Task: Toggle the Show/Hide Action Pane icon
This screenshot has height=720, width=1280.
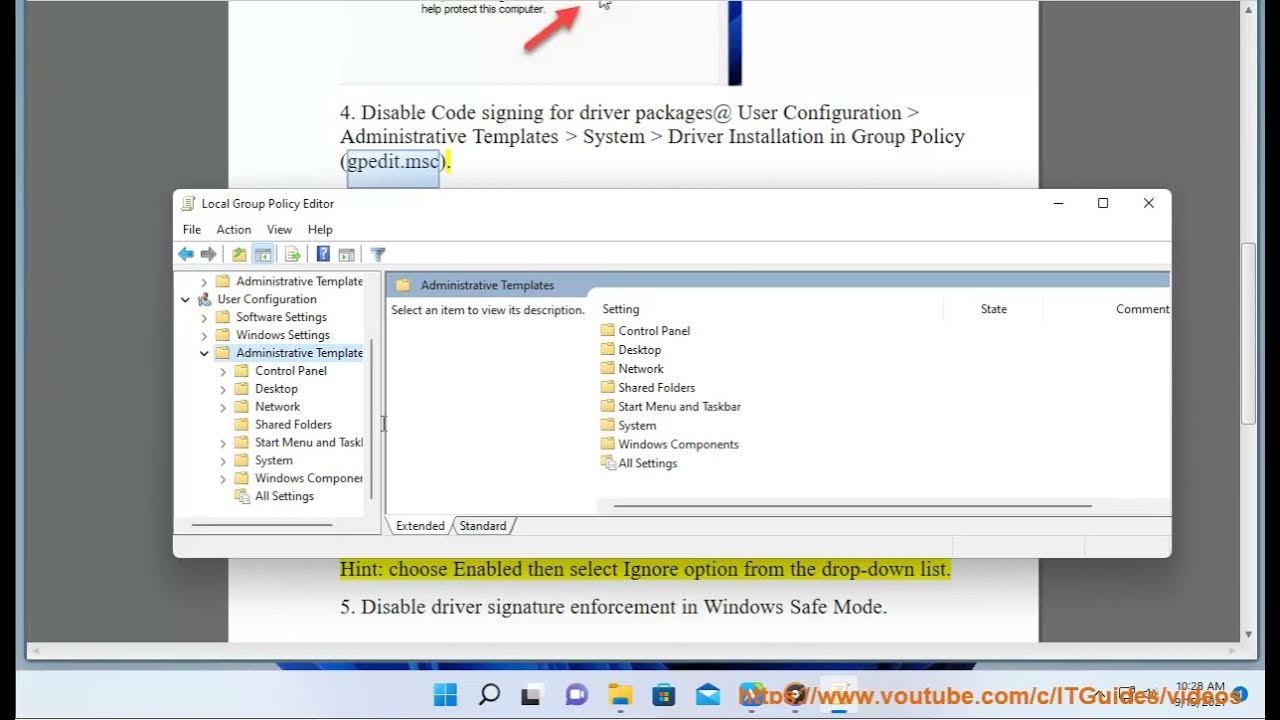Action: click(346, 255)
